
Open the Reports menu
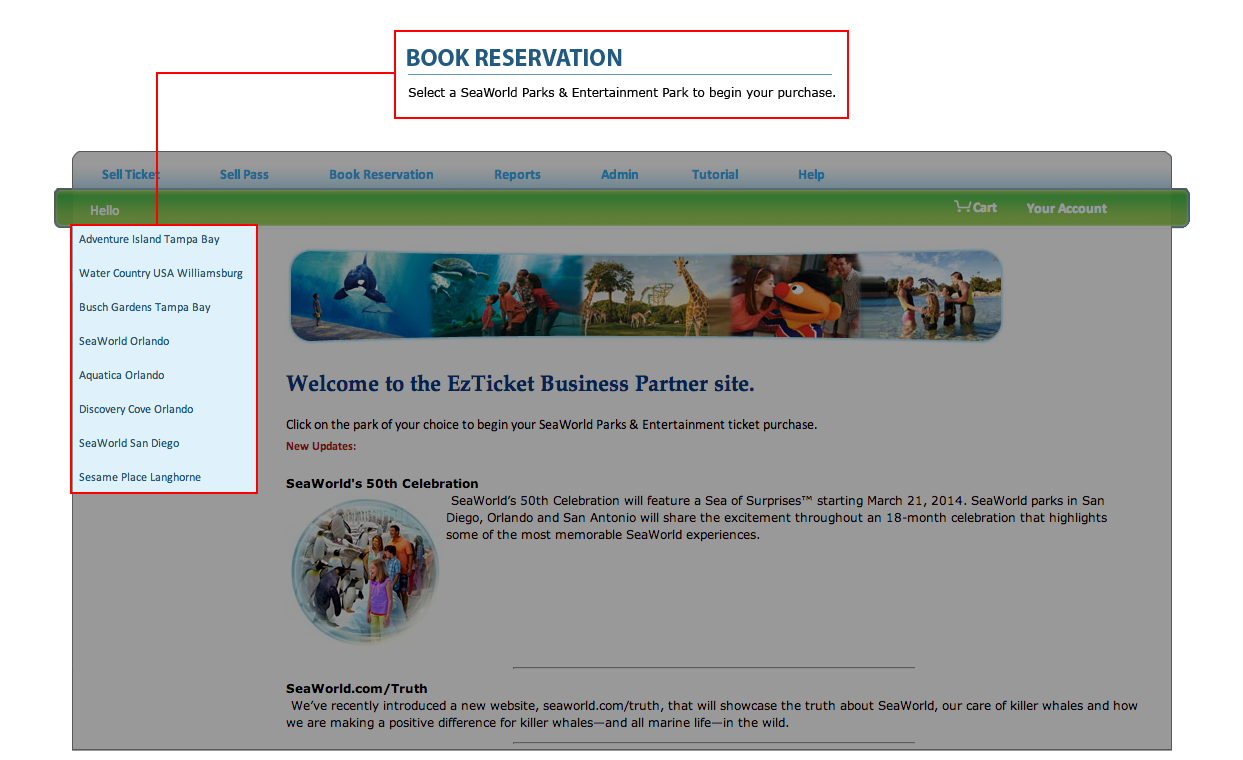pyautogui.click(x=517, y=174)
